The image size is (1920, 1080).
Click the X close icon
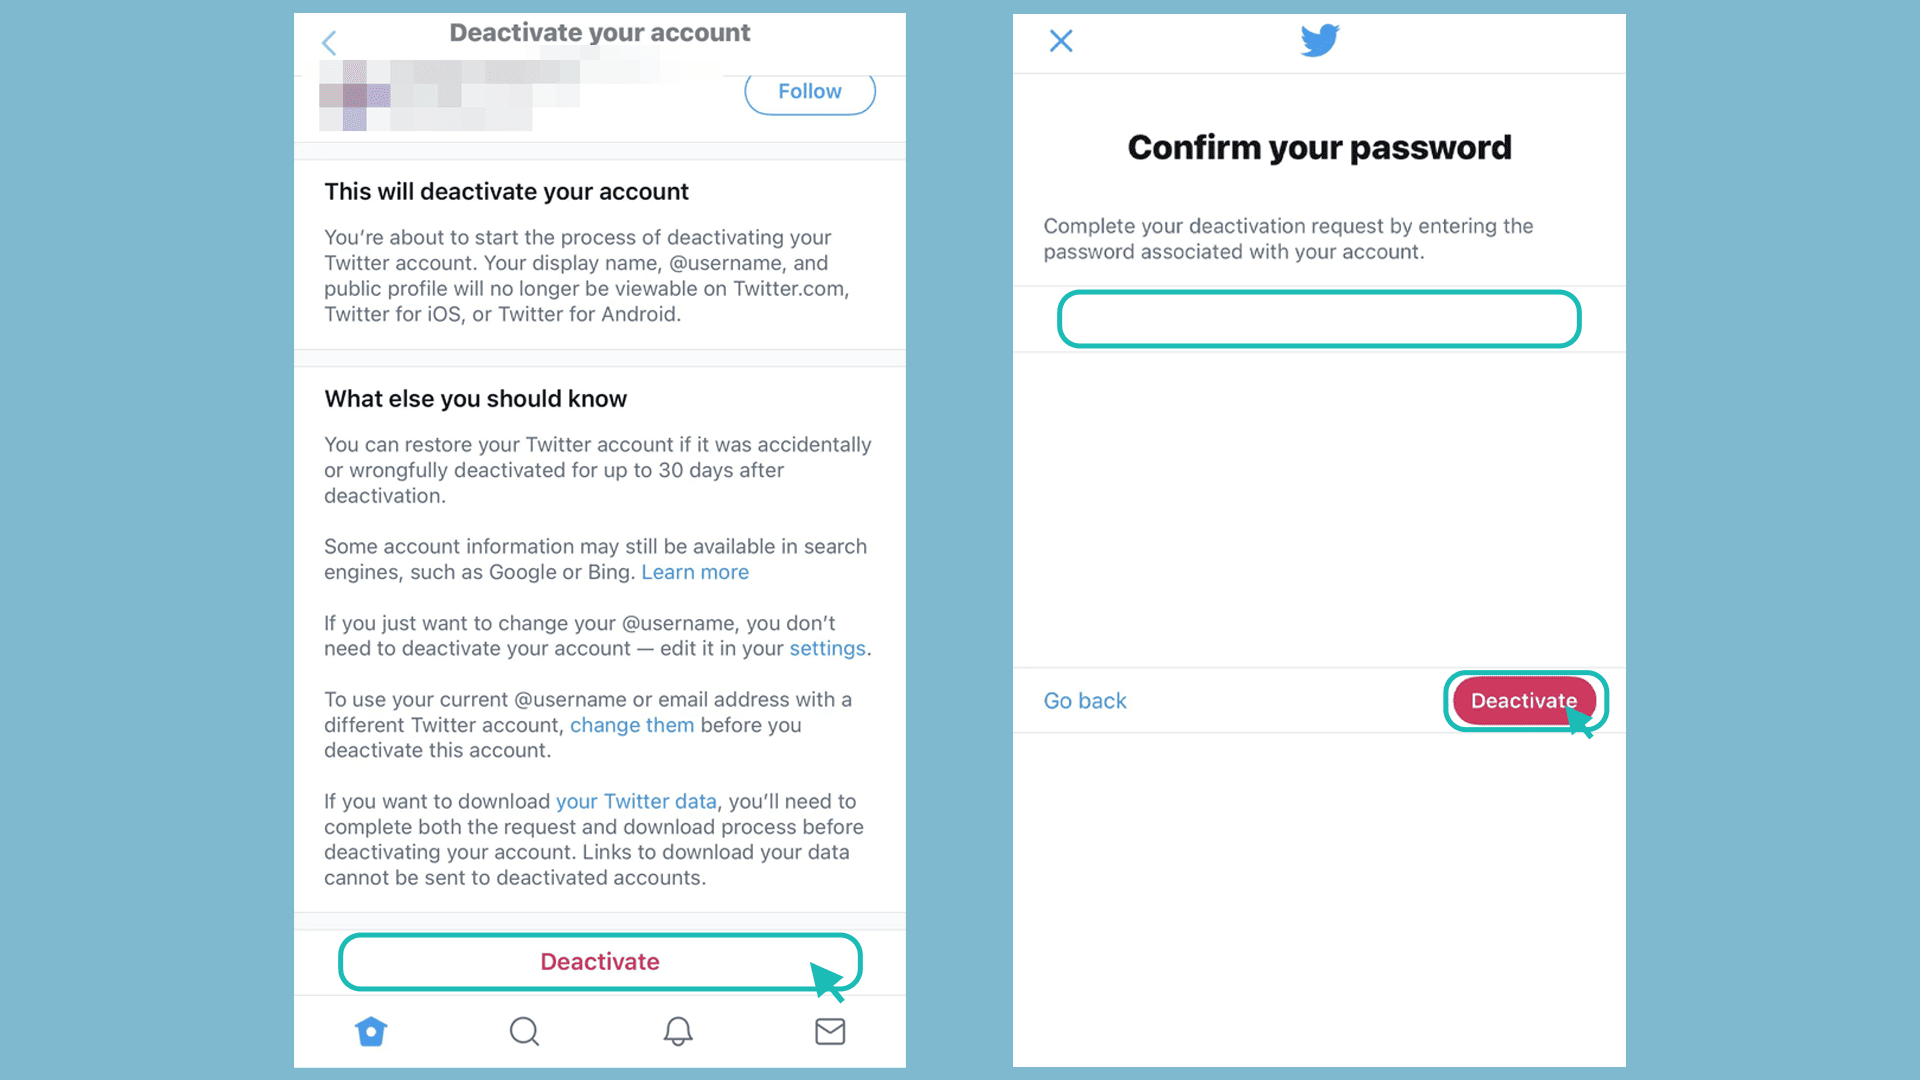[1062, 41]
